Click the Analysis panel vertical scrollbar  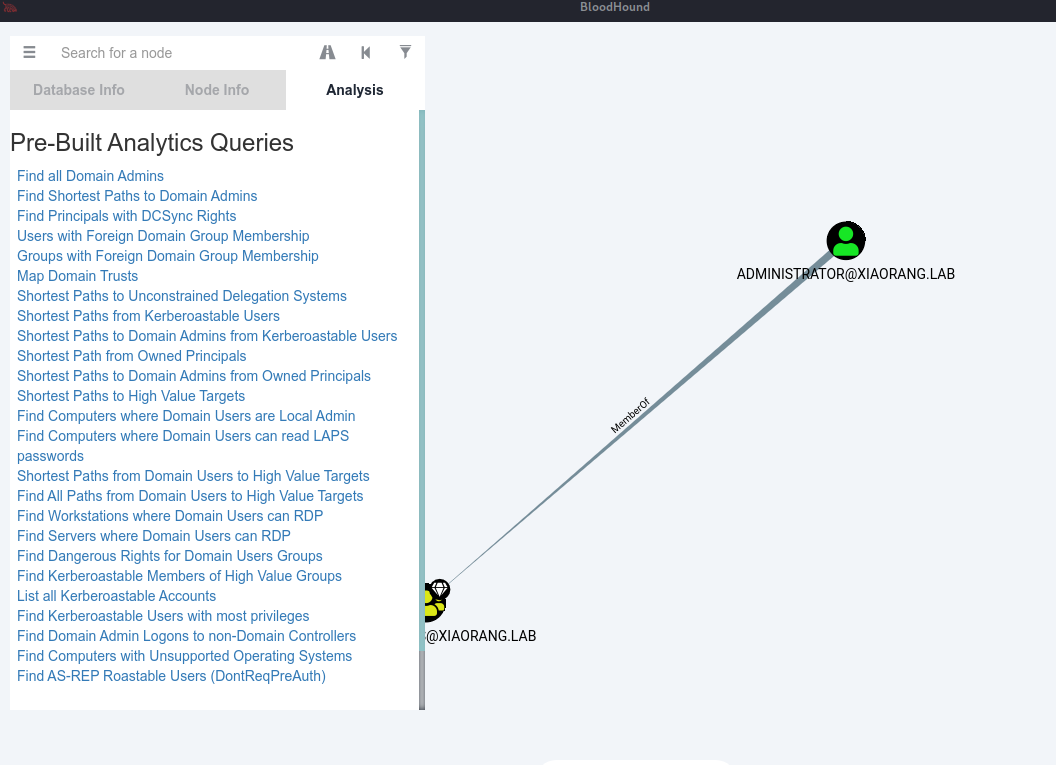[x=422, y=400]
